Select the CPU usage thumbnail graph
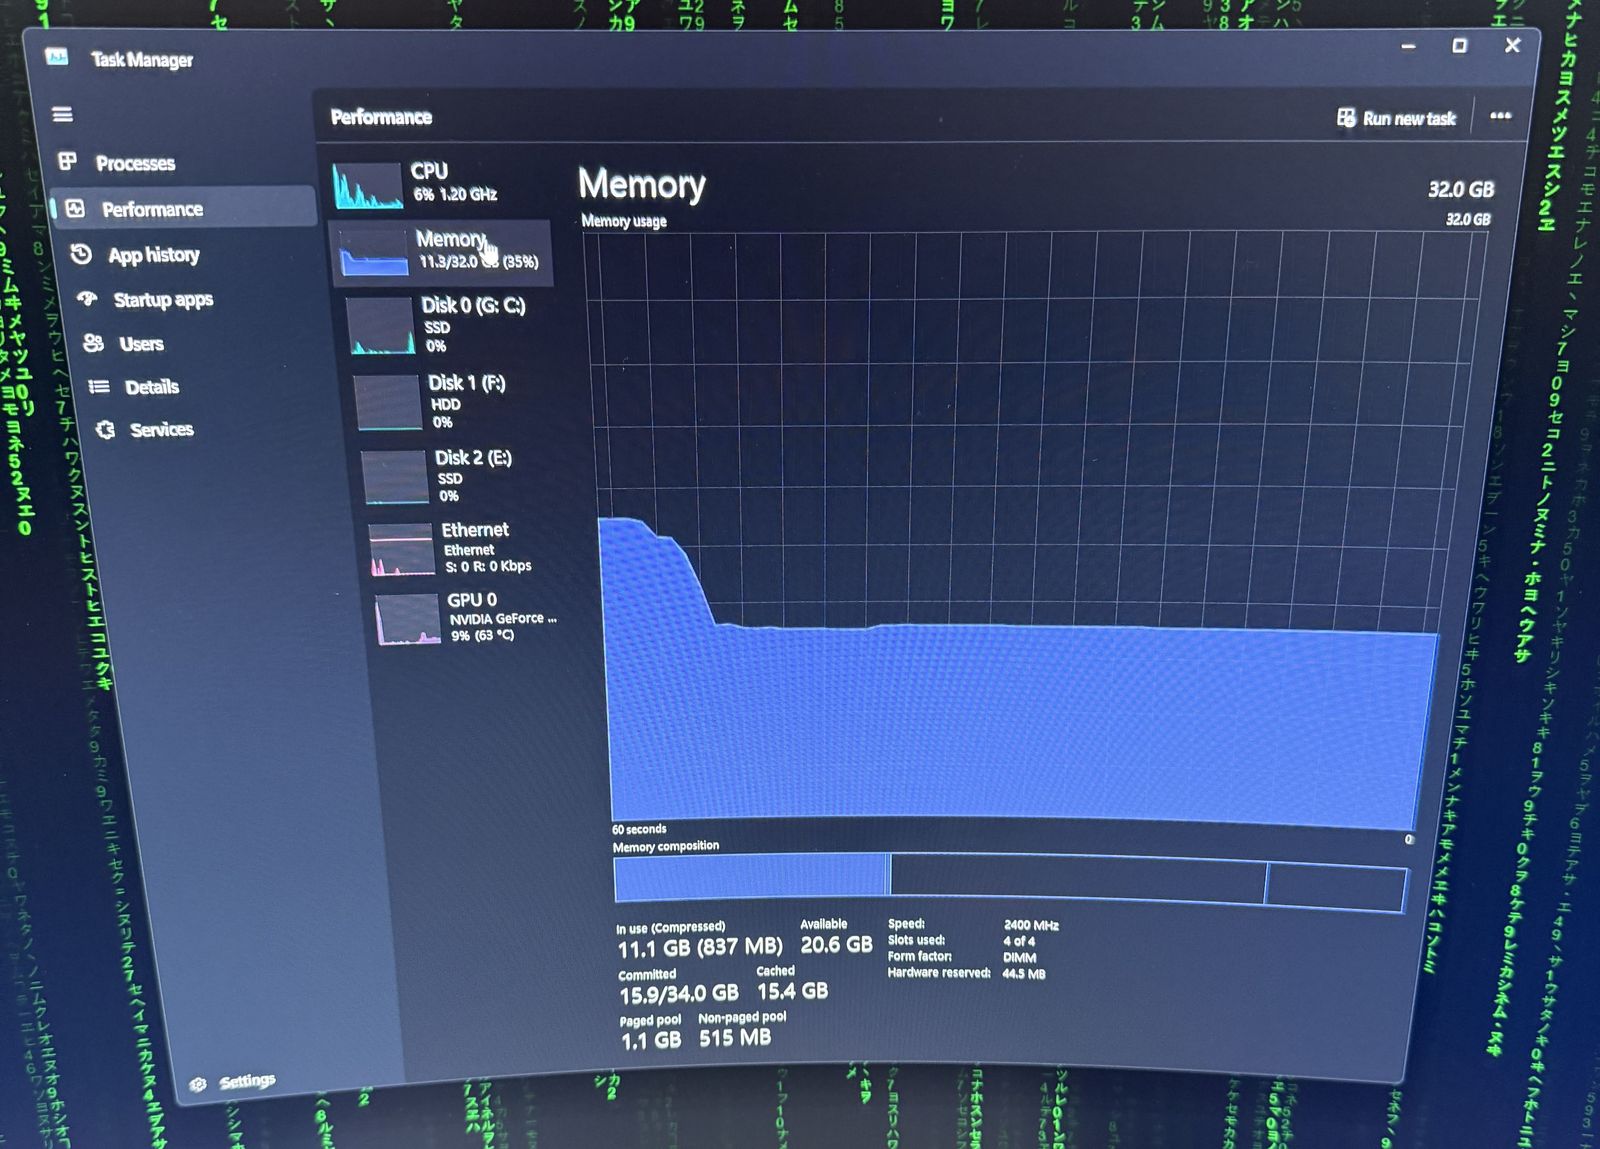This screenshot has height=1149, width=1600. 367,185
